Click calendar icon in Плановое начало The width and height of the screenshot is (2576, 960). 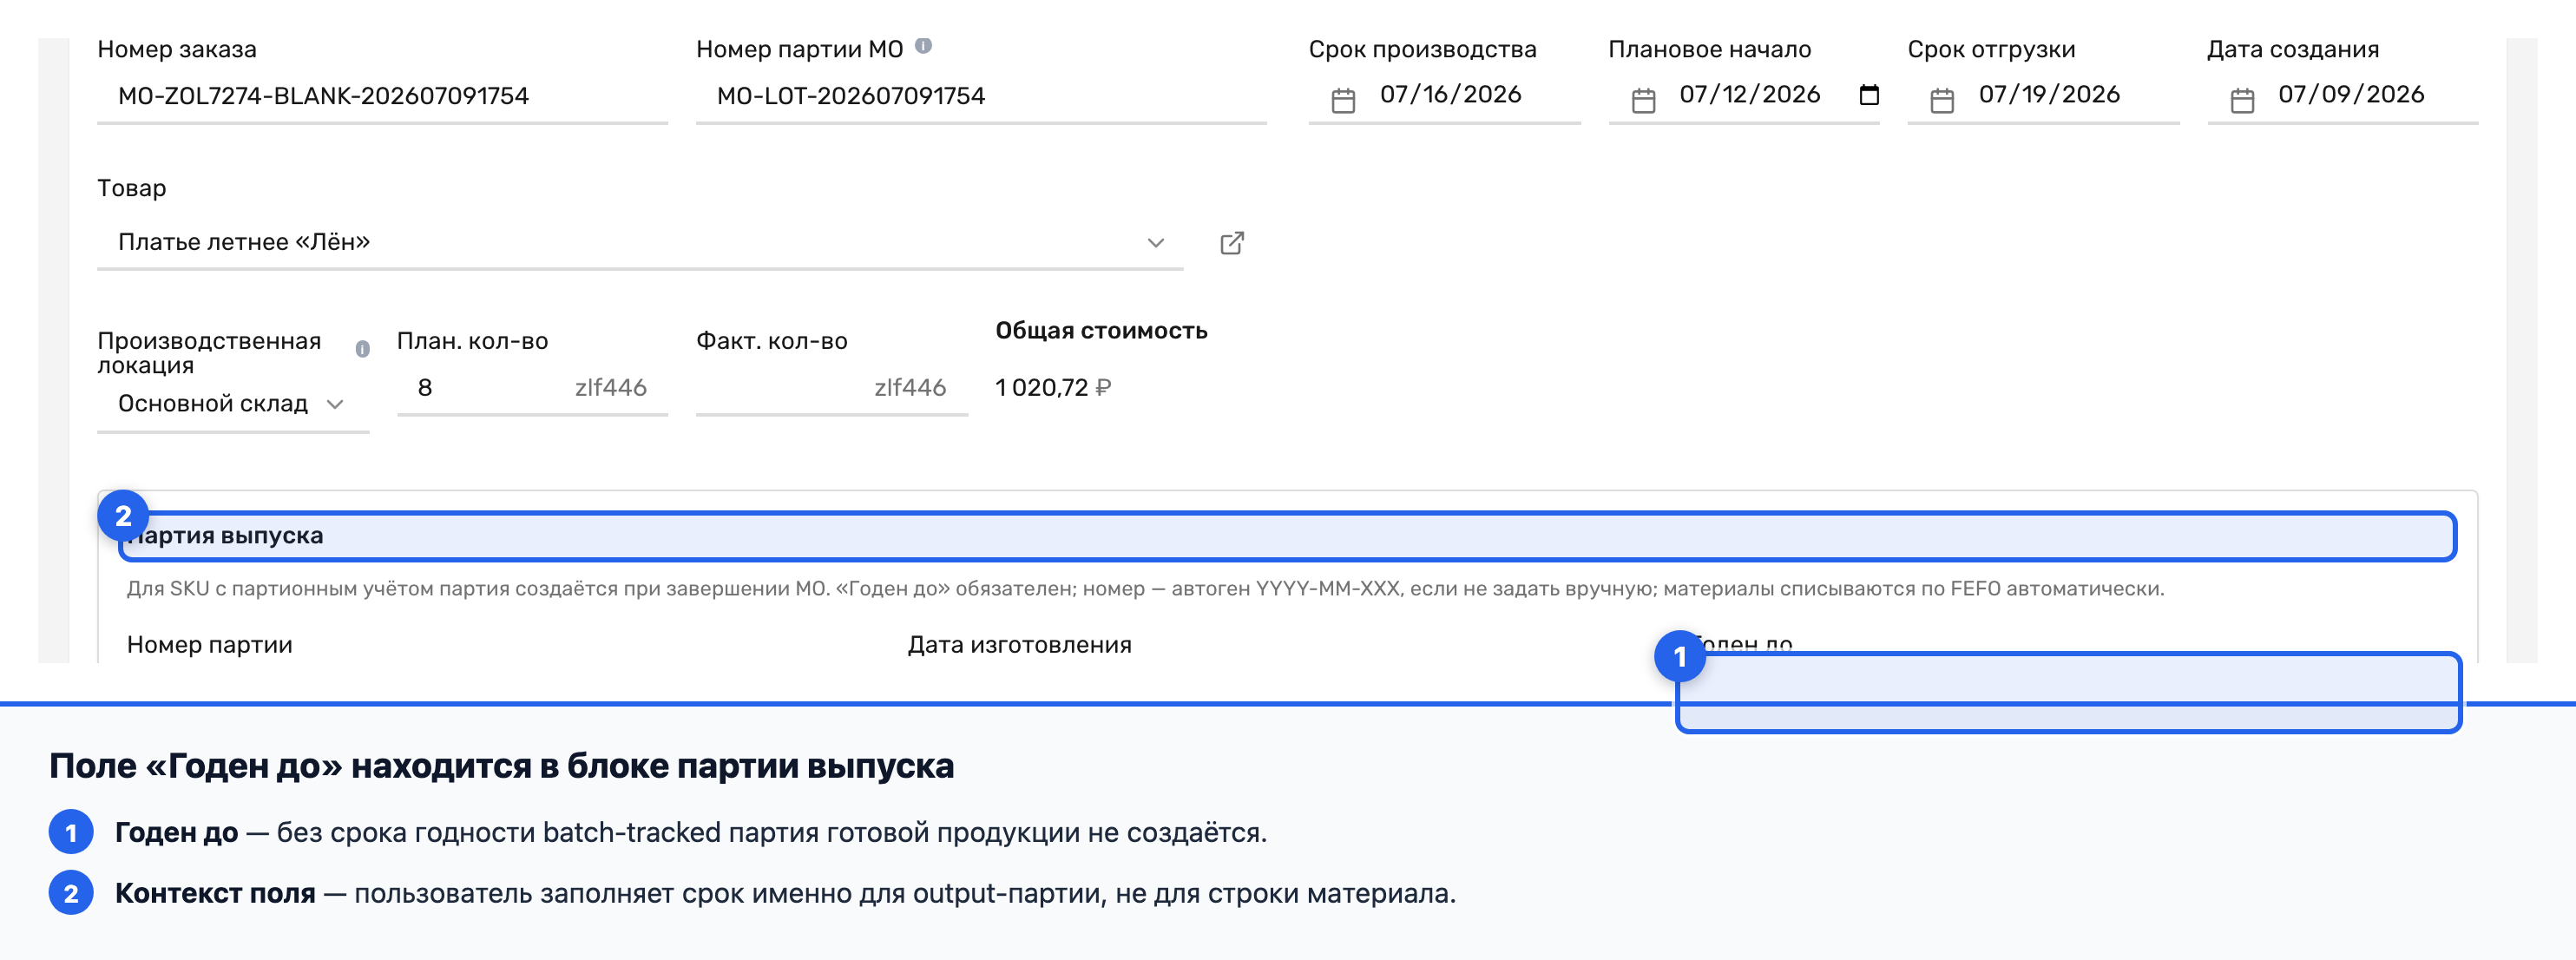1643,100
